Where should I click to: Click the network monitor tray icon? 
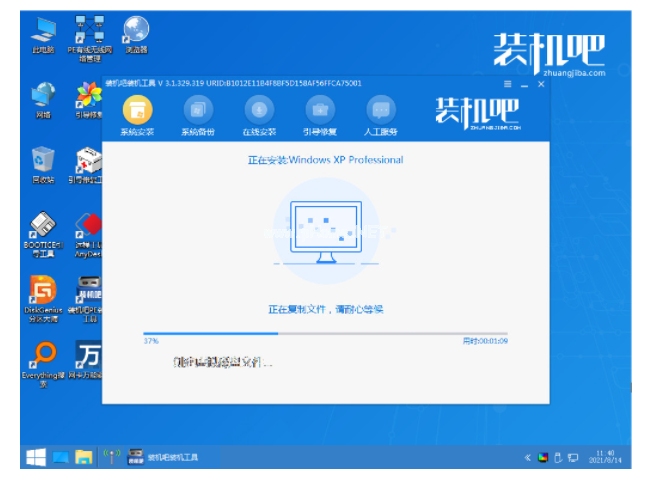(x=573, y=457)
